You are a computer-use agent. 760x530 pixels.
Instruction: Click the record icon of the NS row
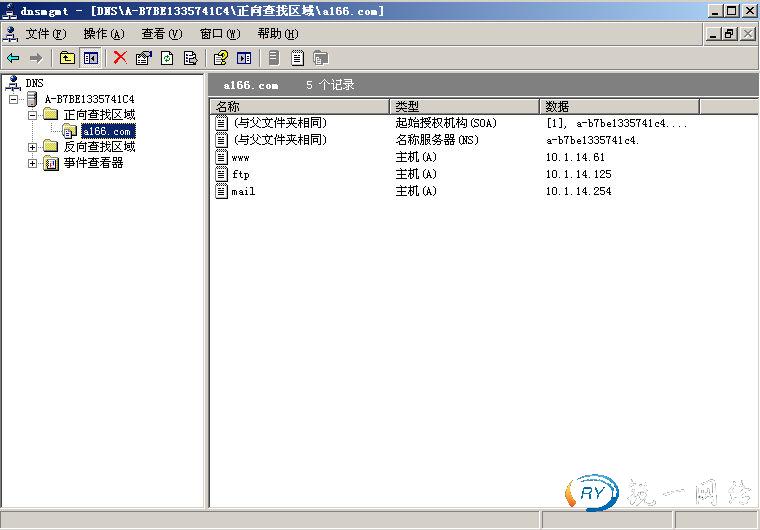(221, 140)
